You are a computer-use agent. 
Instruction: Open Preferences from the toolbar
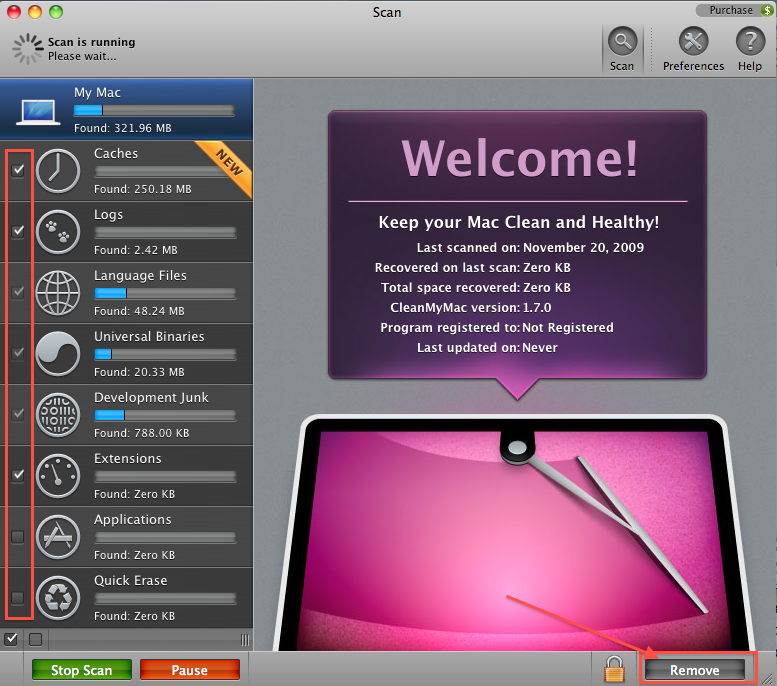(693, 43)
